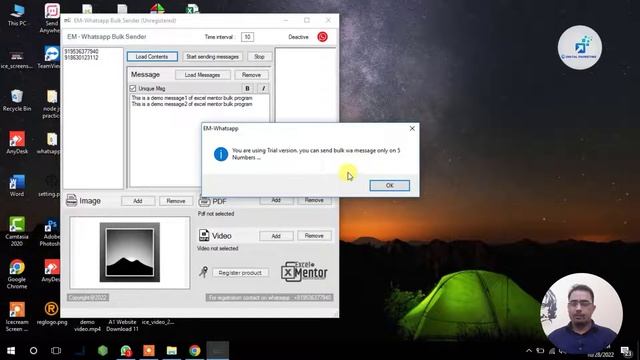Click the Time interval input field

(247, 37)
